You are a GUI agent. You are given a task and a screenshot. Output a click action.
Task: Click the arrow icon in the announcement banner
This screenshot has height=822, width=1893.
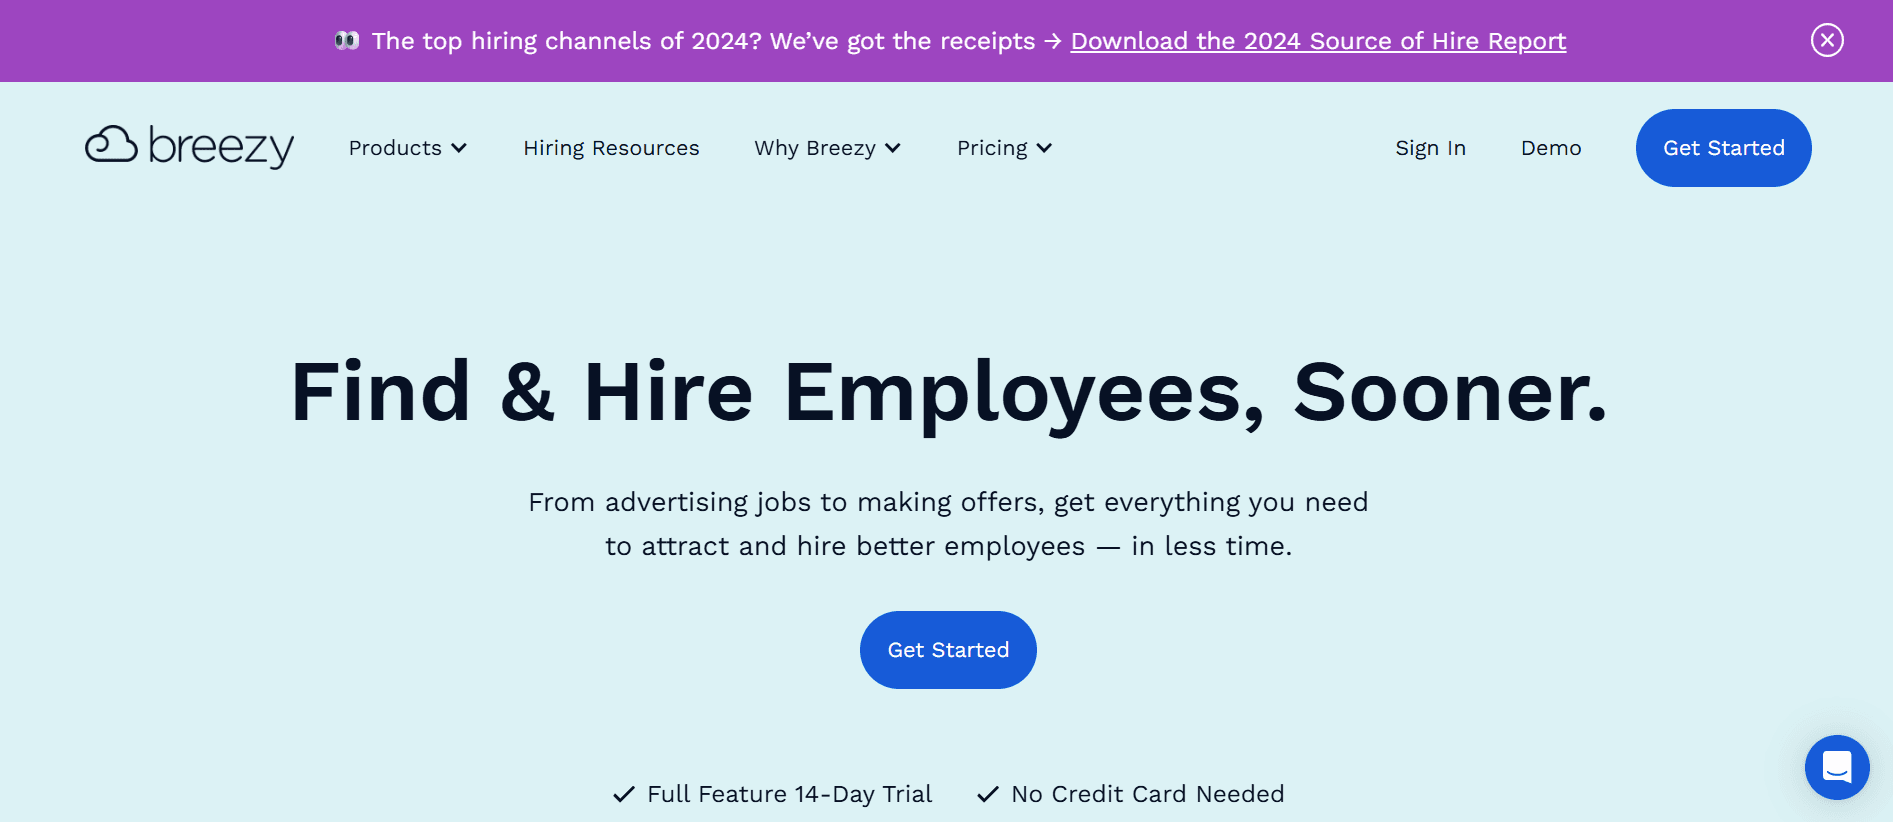click(1052, 41)
